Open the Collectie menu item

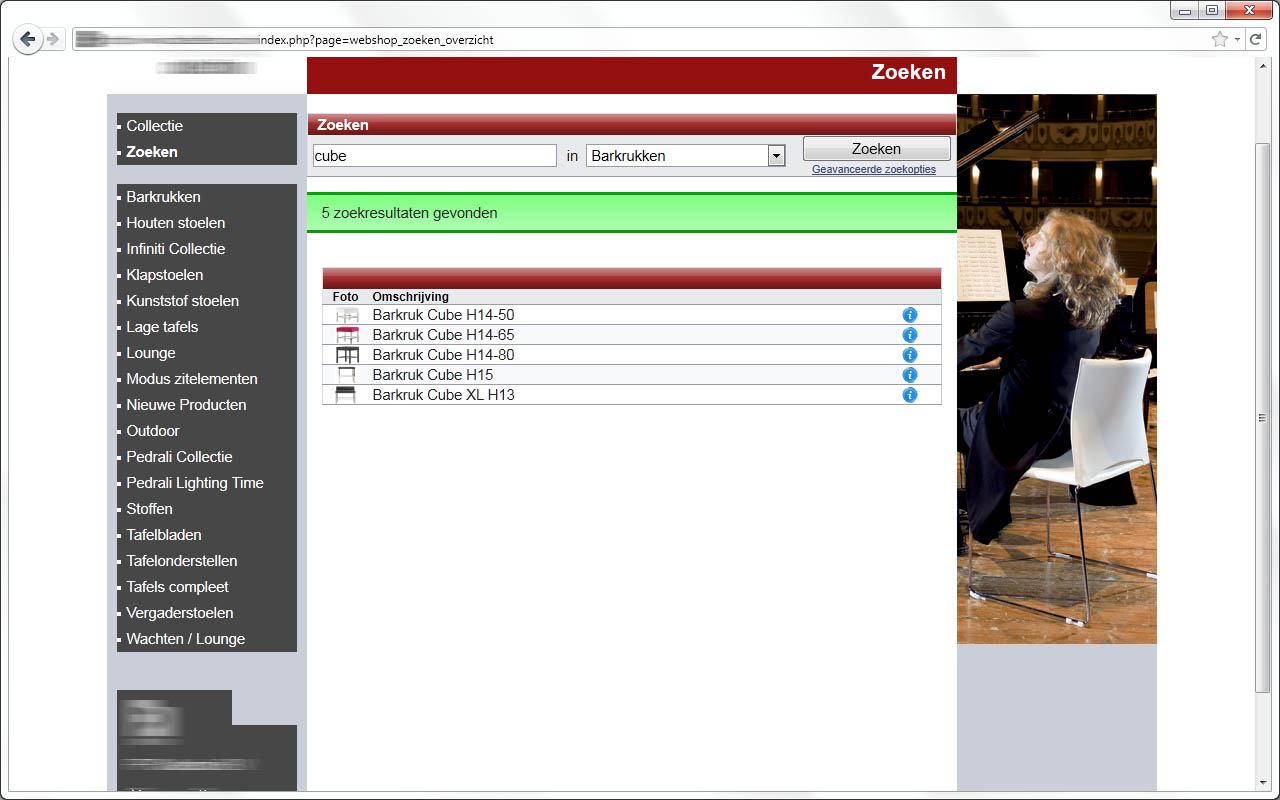click(154, 126)
